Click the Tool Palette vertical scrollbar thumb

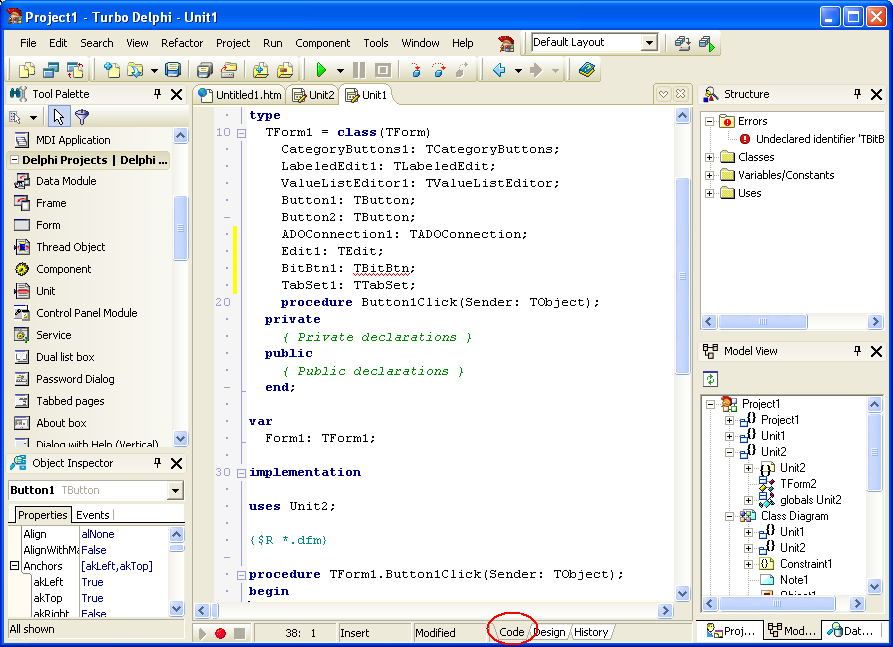coord(181,228)
